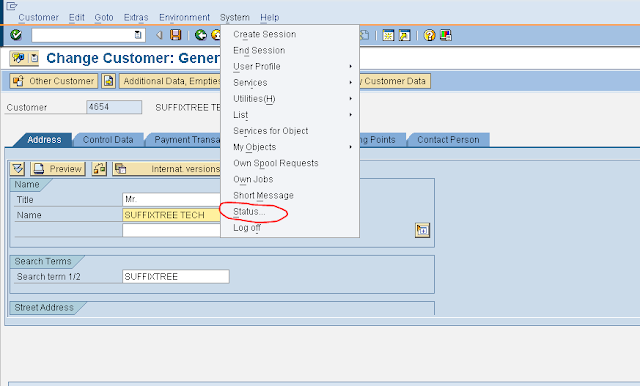
Task: Open the Environment menu
Action: coord(184,18)
